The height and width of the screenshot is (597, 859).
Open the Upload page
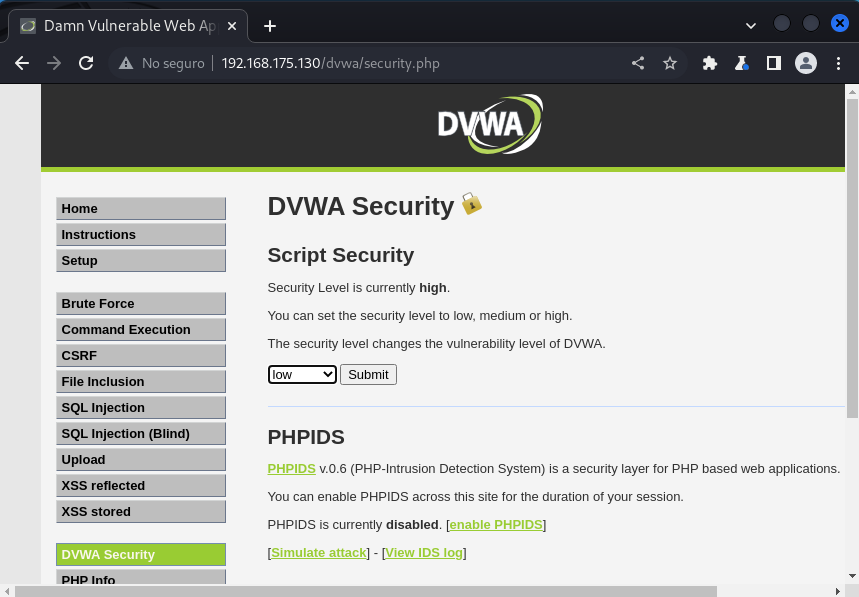[x=141, y=460]
